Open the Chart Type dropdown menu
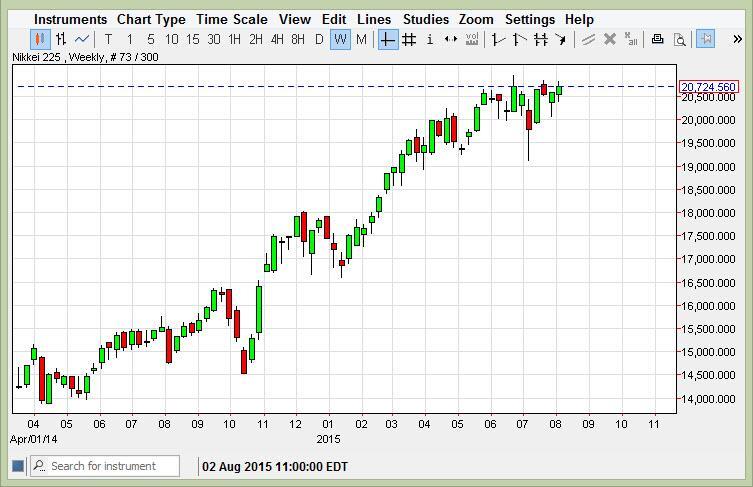 pyautogui.click(x=151, y=19)
